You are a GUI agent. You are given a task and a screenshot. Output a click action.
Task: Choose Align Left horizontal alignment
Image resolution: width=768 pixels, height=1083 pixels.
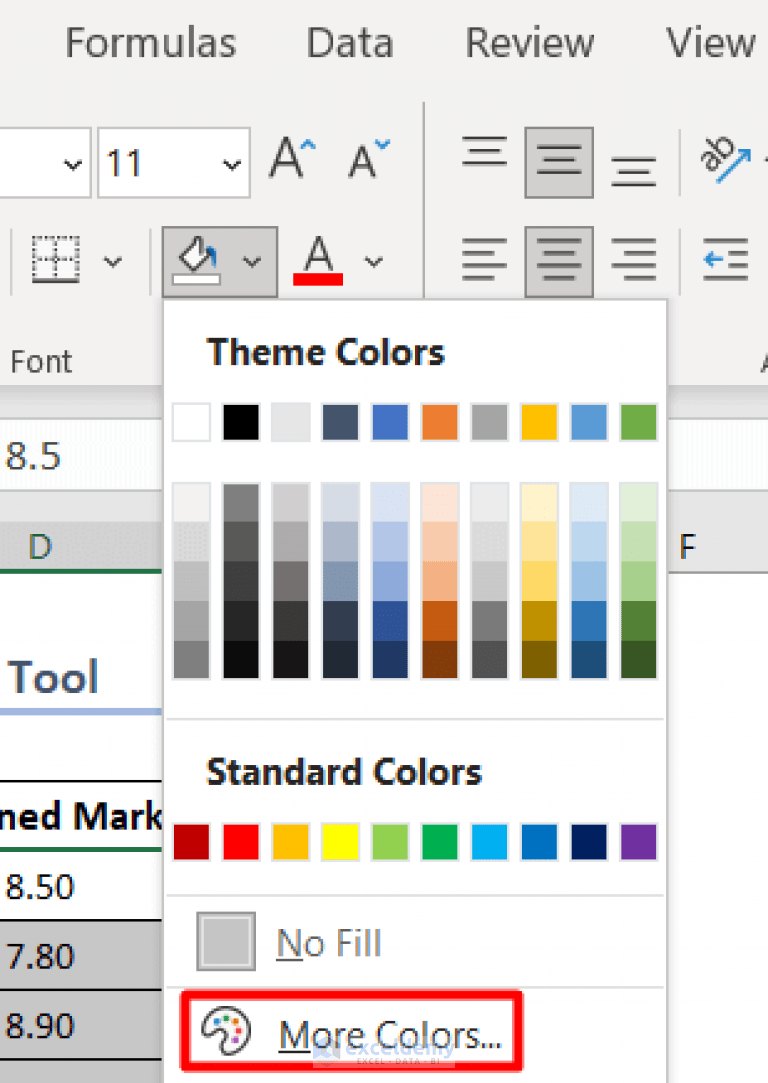(484, 260)
